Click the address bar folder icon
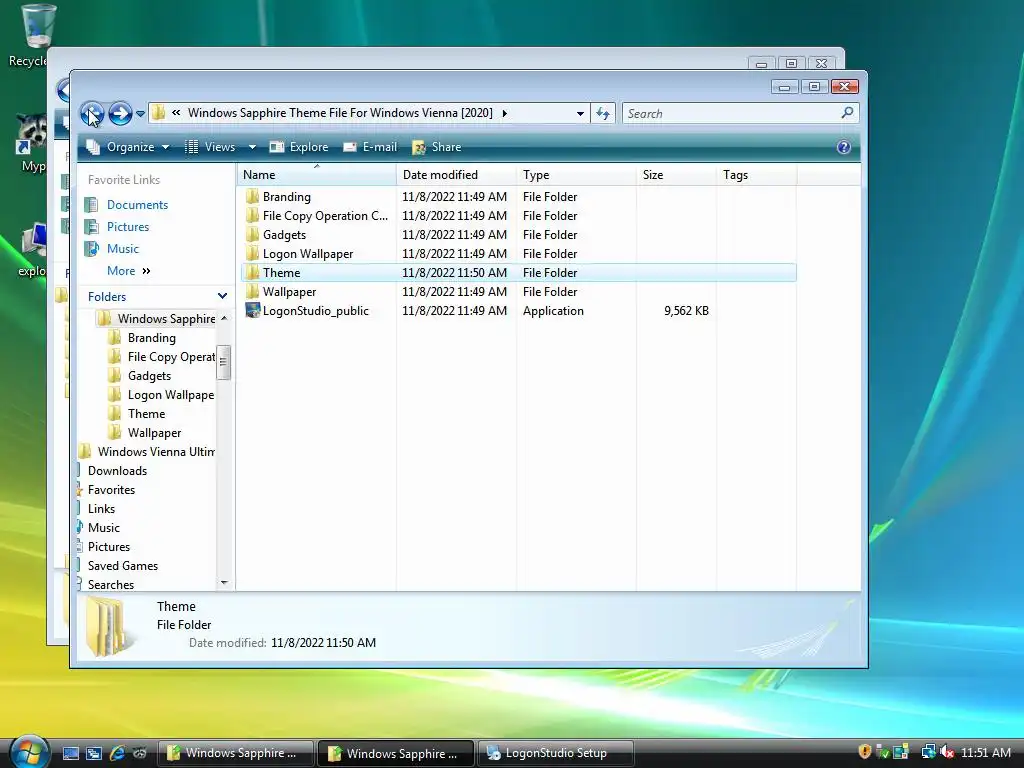The width and height of the screenshot is (1024, 768). click(x=159, y=113)
